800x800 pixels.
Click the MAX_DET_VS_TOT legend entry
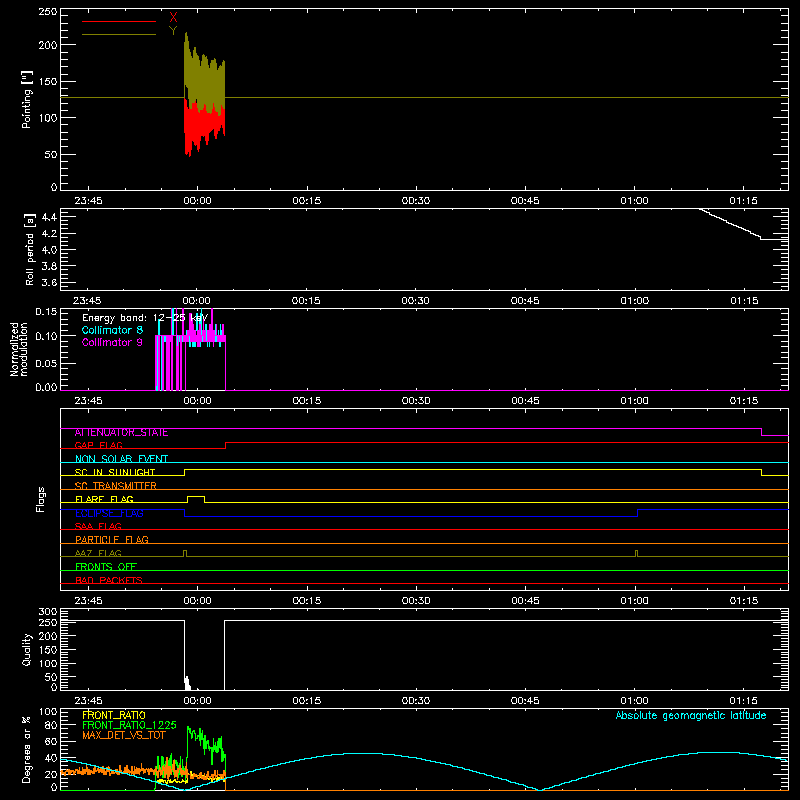point(124,735)
